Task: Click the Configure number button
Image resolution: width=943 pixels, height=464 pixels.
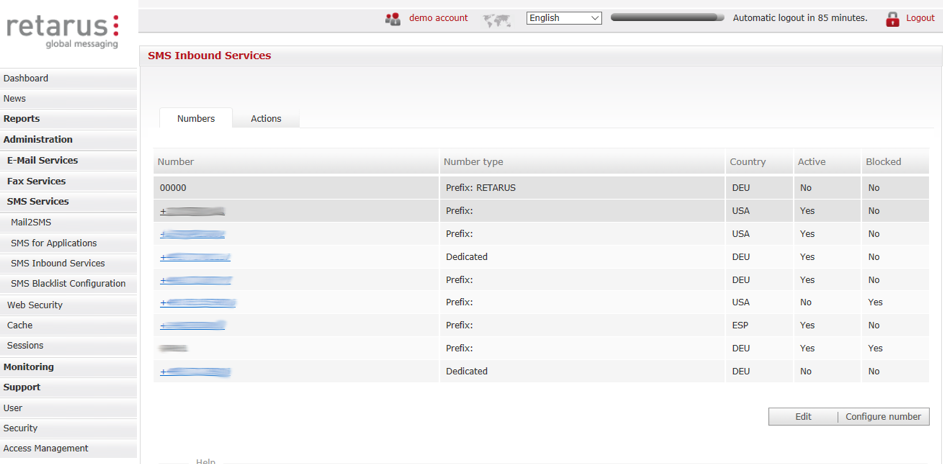Action: [883, 417]
